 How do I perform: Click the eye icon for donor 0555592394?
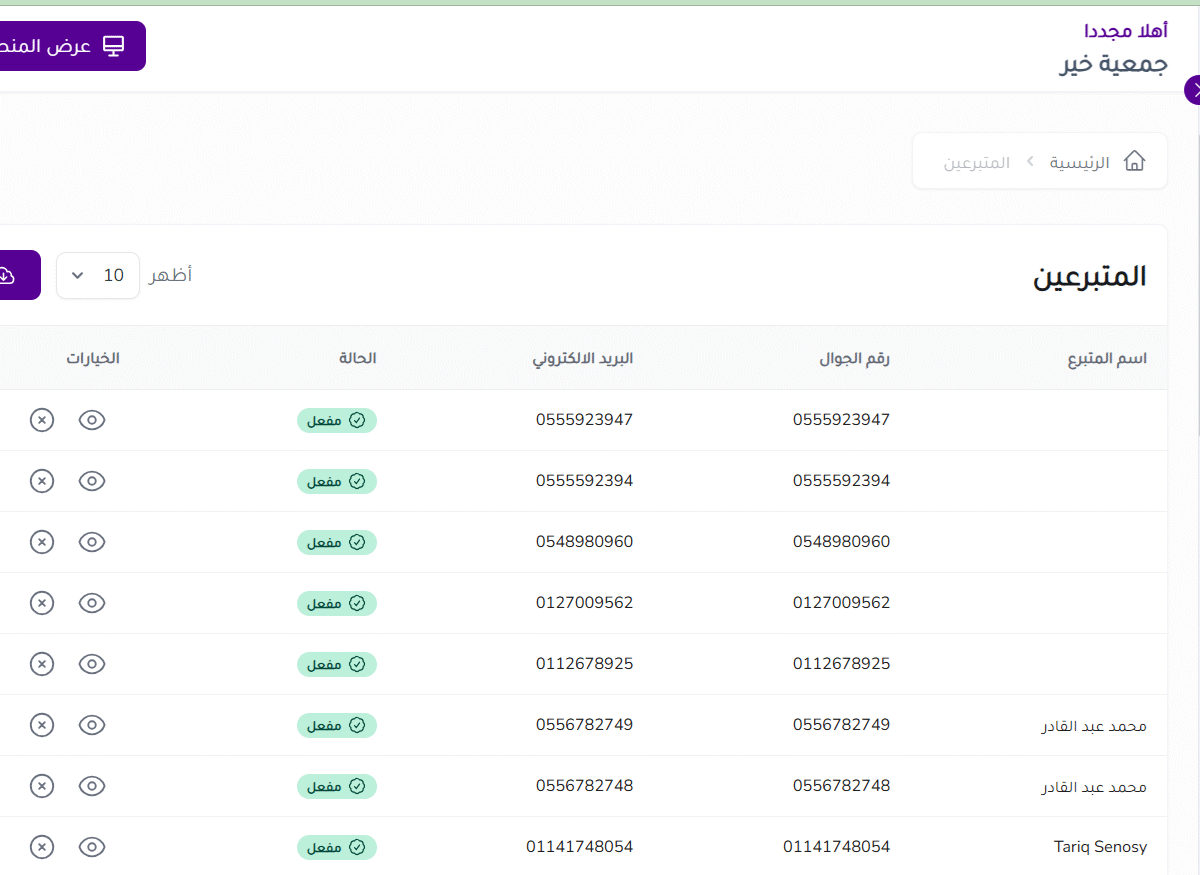(92, 481)
